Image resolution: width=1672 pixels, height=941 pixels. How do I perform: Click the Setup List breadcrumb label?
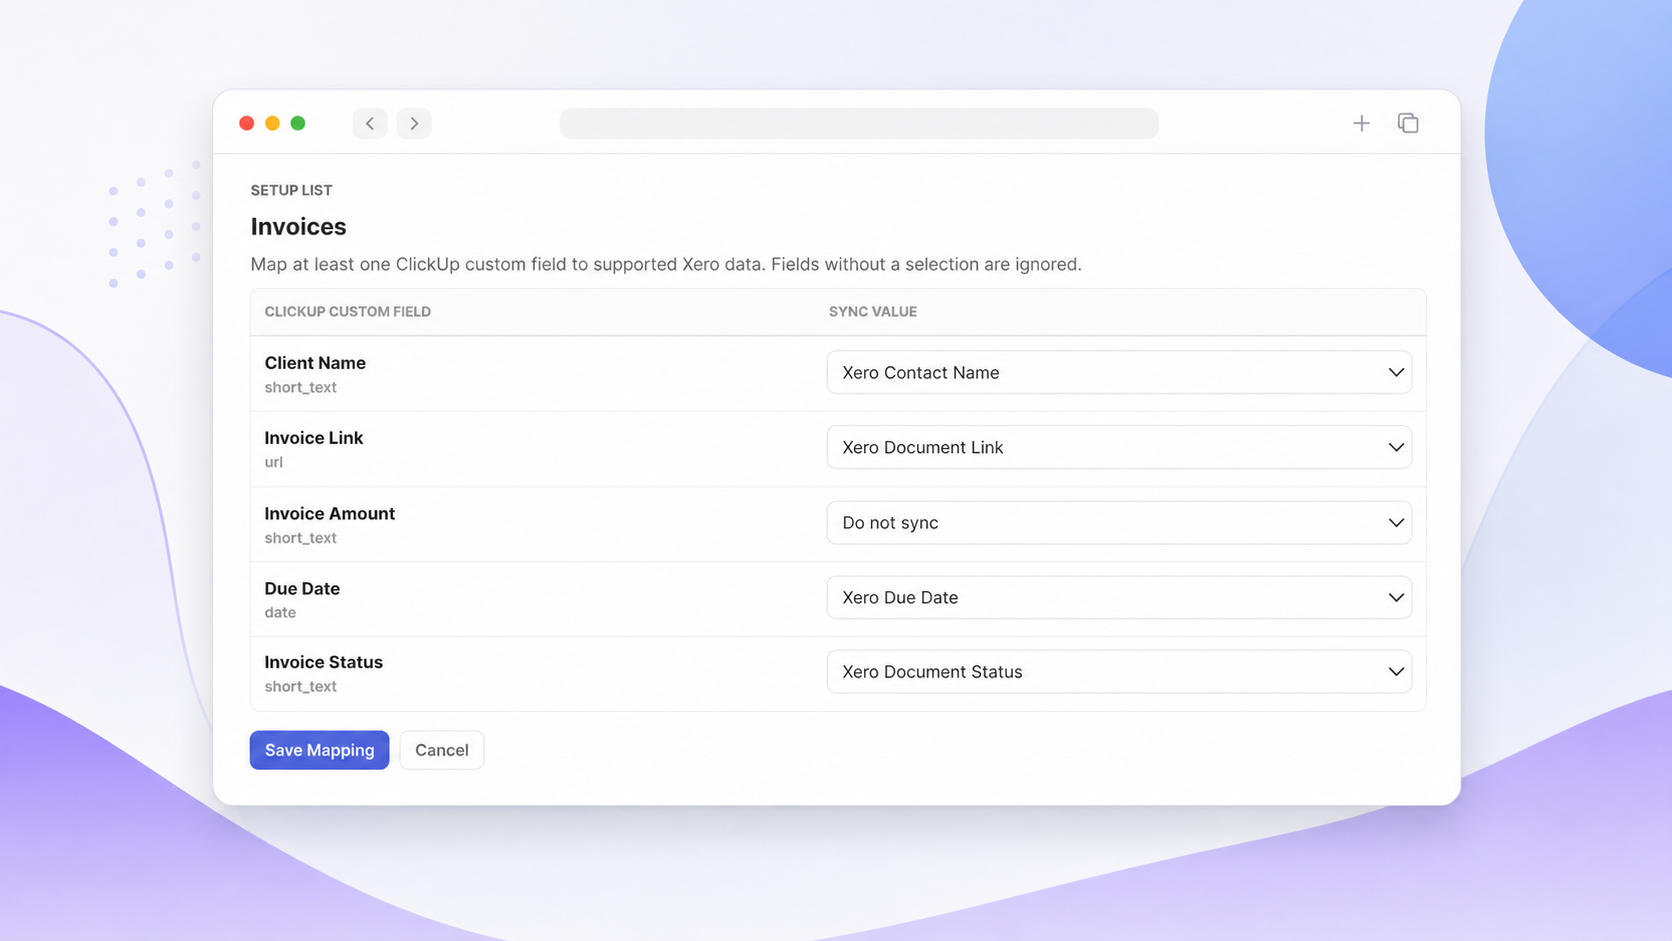click(x=291, y=190)
